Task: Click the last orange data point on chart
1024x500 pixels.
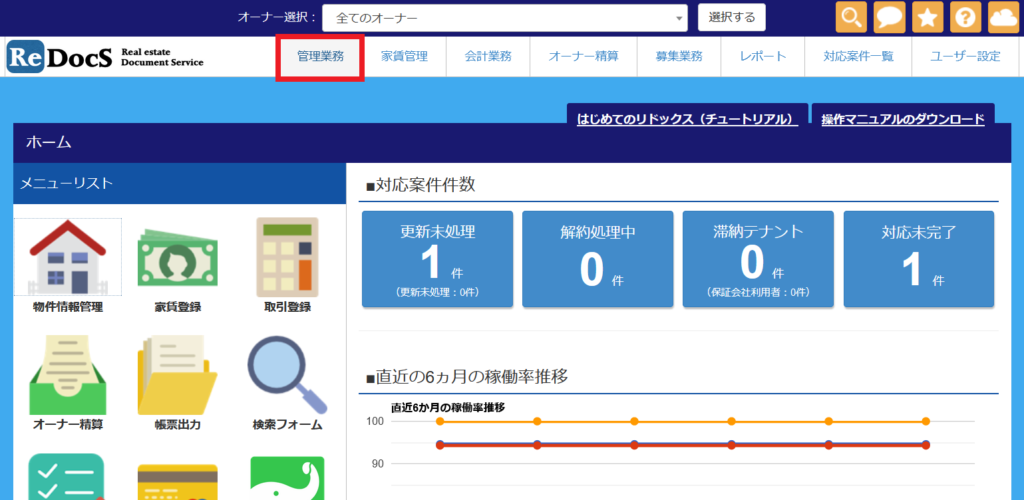Action: pos(925,422)
